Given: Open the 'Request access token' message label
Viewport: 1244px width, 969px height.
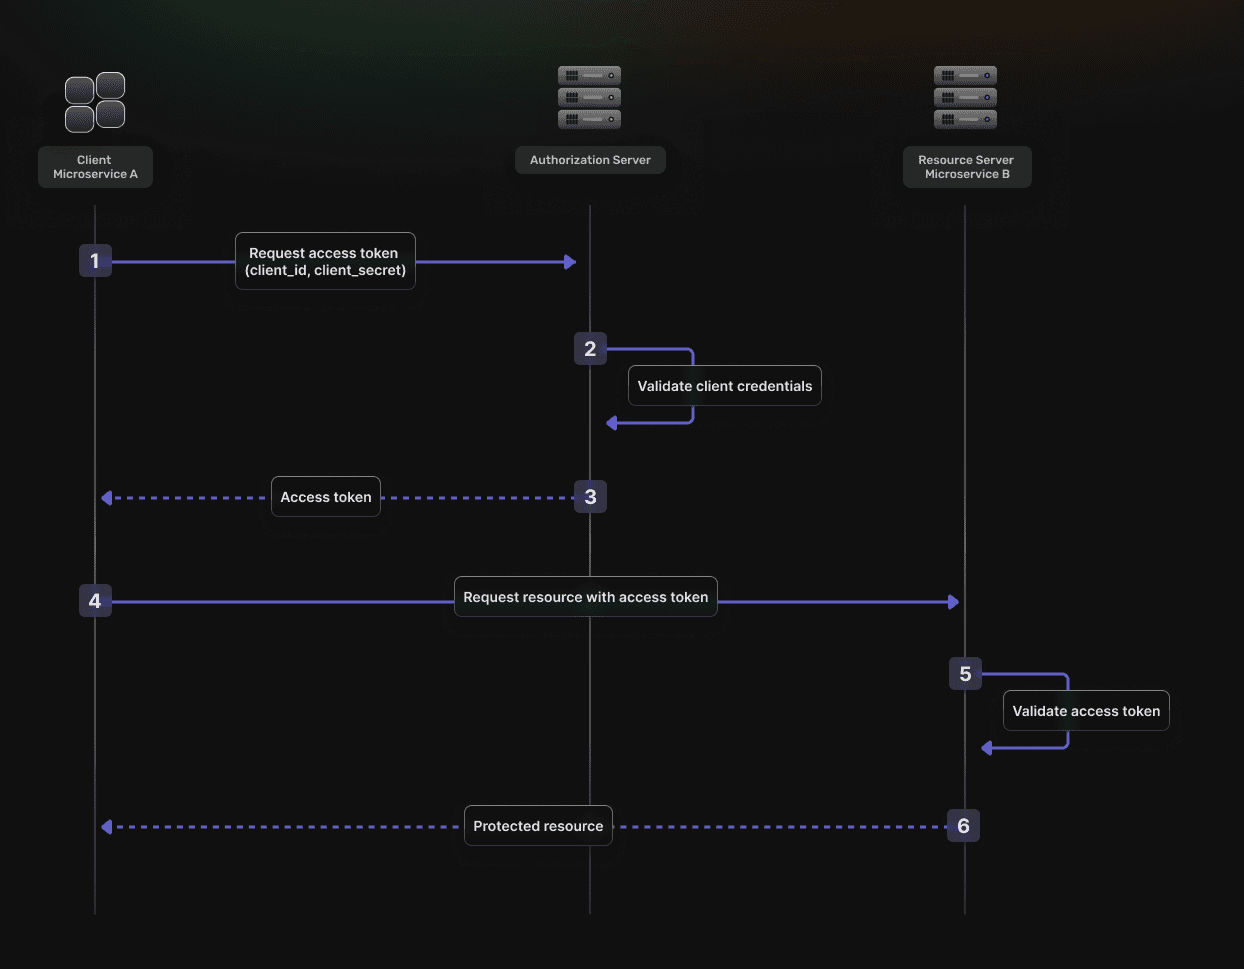Looking at the screenshot, I should pyautogui.click(x=324, y=261).
